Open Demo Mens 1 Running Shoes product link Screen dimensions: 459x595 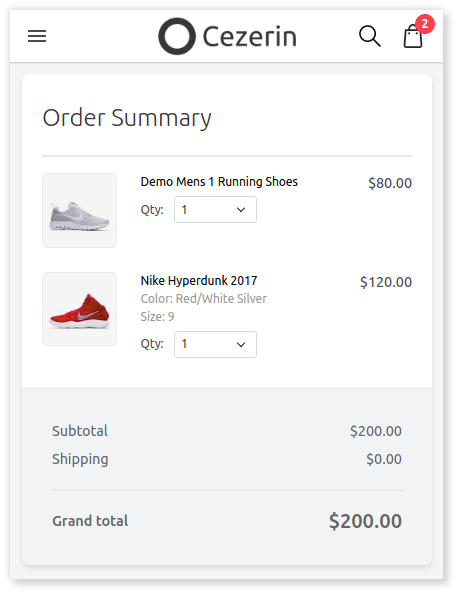(219, 182)
